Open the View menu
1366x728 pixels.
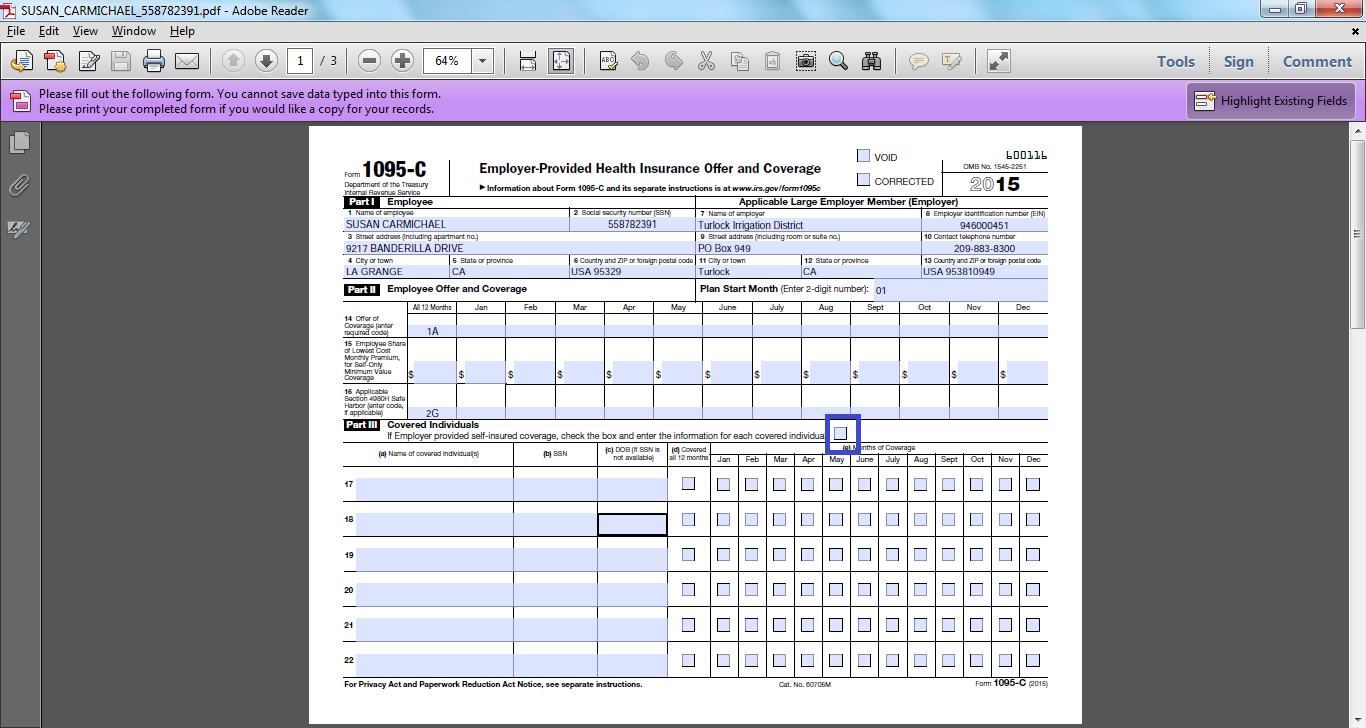pyautogui.click(x=85, y=31)
